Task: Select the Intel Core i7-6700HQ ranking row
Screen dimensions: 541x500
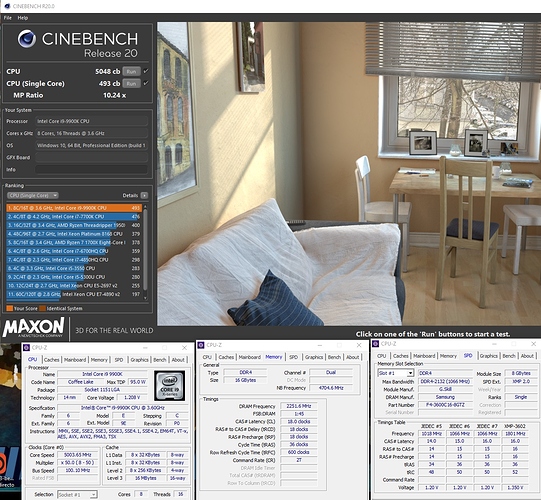Action: coord(74,251)
